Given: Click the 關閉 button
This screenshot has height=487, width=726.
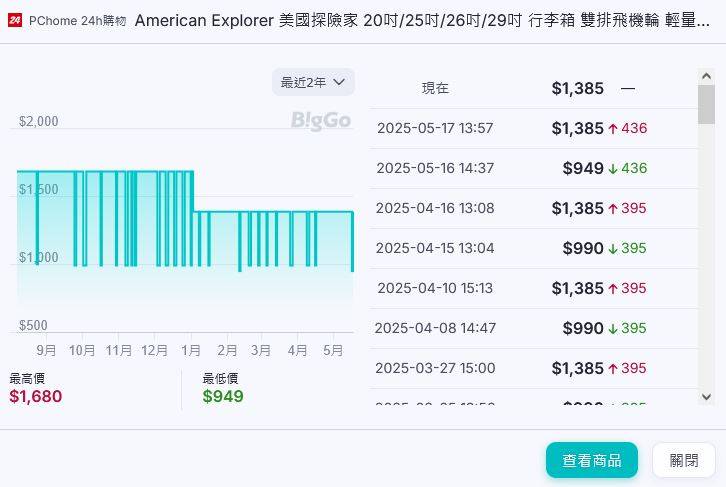Looking at the screenshot, I should pos(684,460).
